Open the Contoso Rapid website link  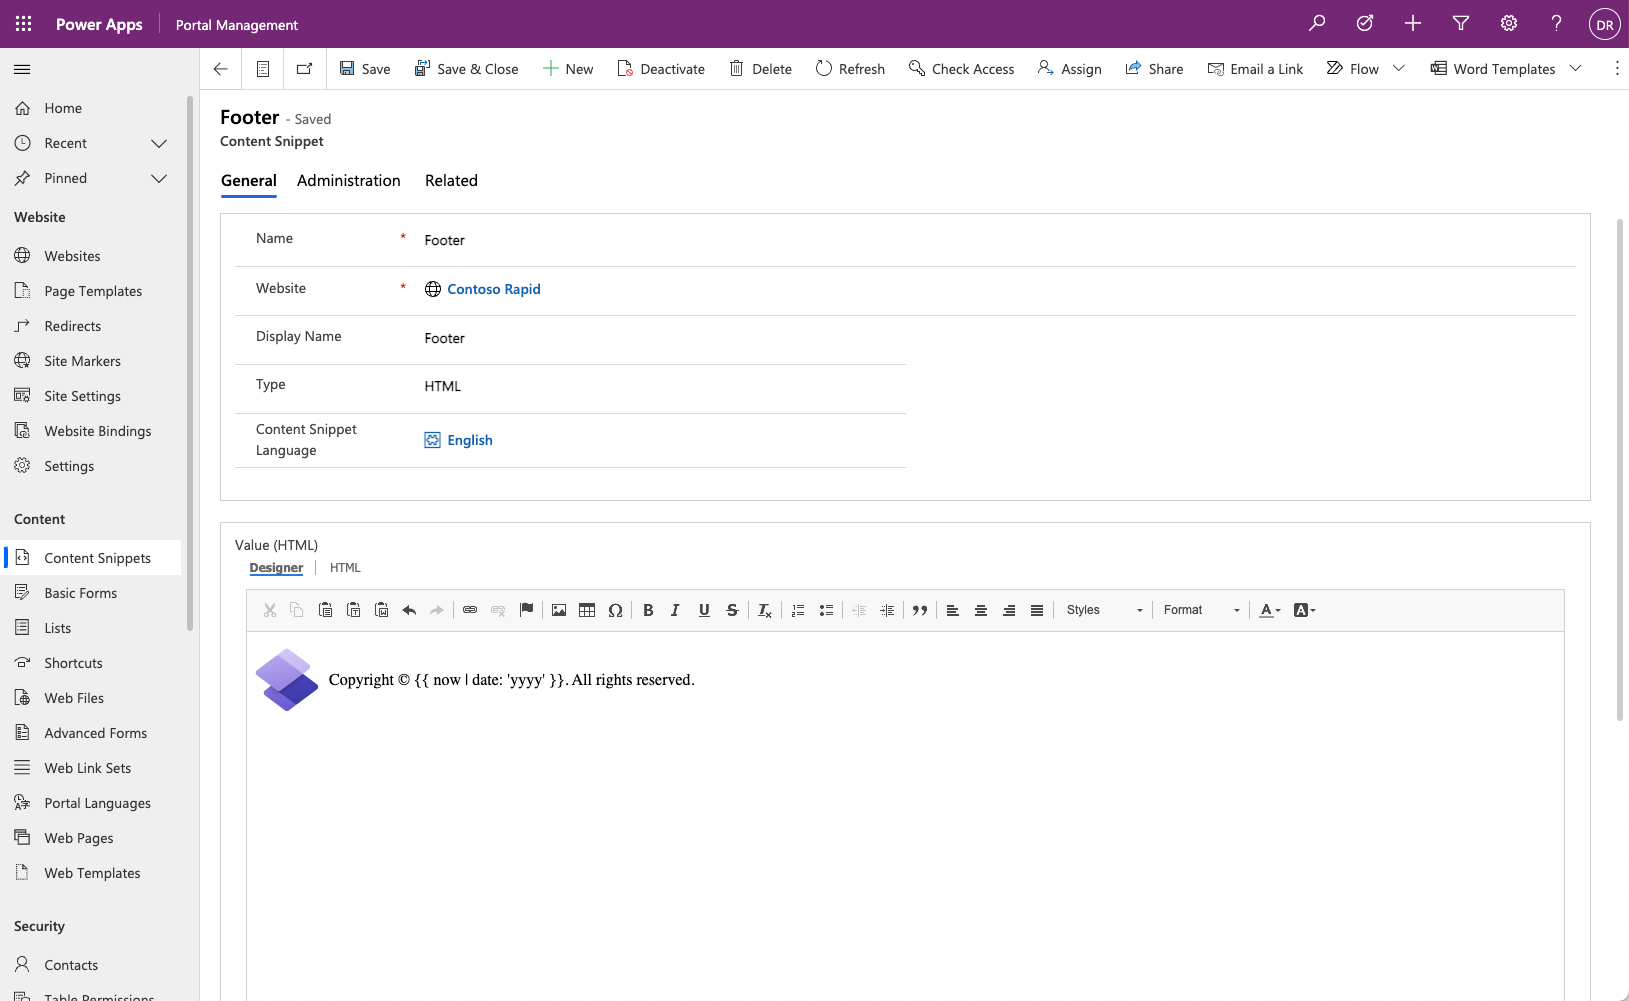[x=494, y=289]
